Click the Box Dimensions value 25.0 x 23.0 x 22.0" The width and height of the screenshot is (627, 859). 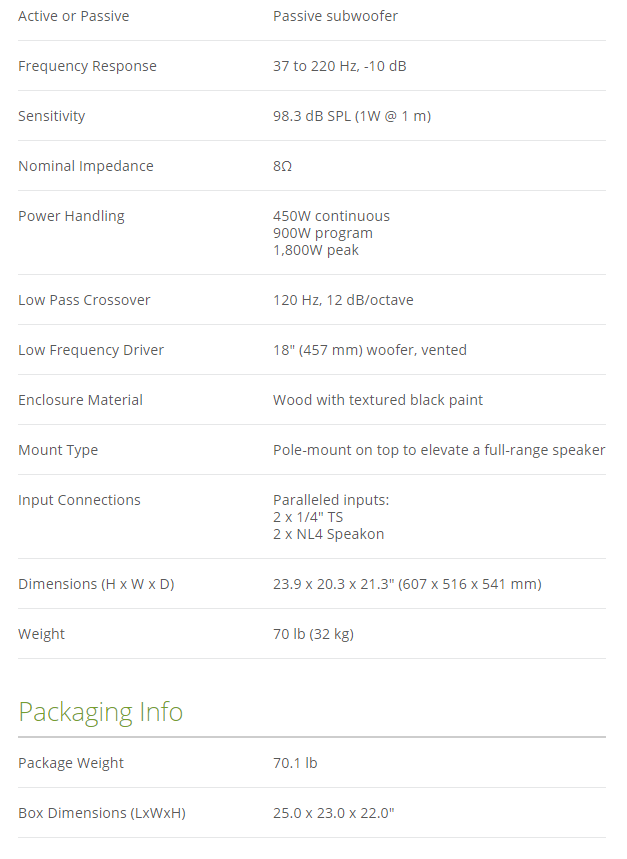(334, 813)
